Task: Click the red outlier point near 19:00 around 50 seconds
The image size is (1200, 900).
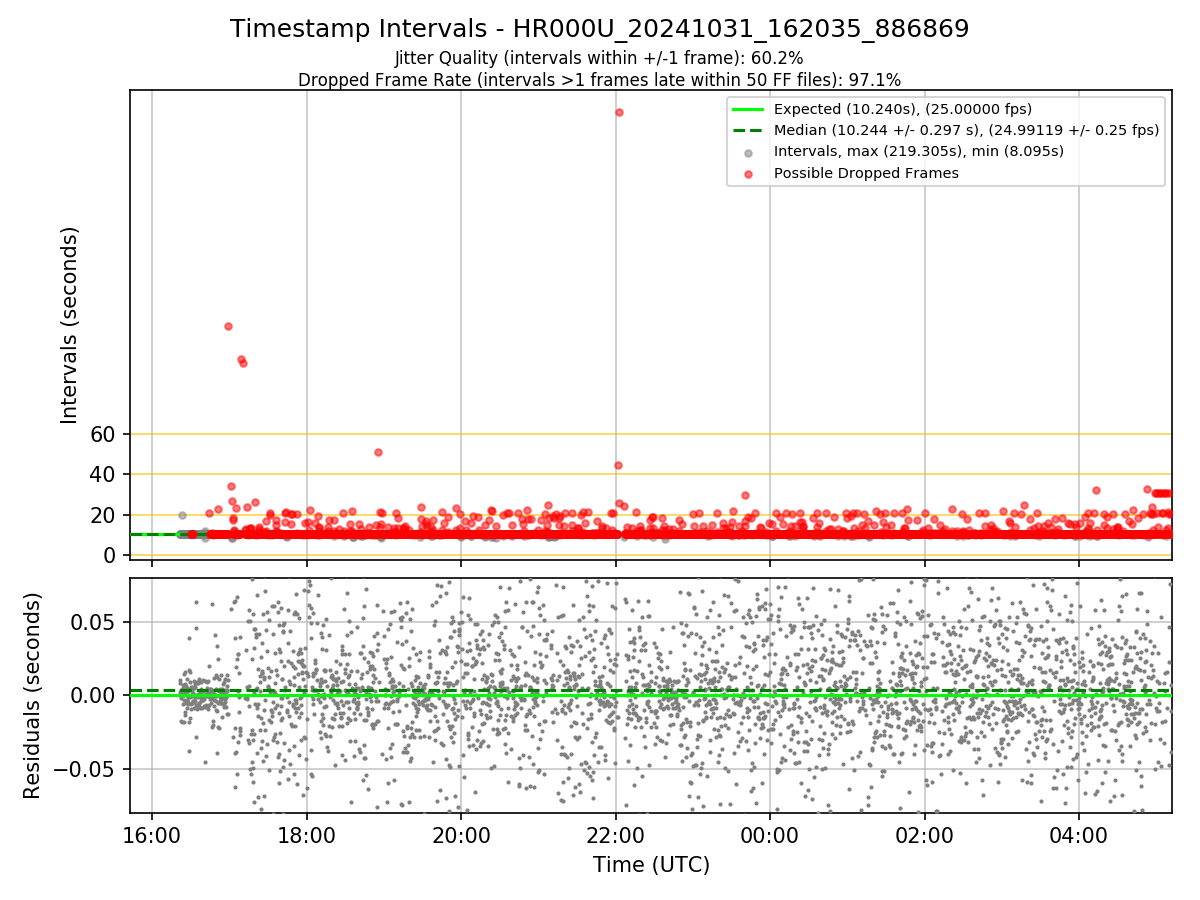Action: coord(378,452)
